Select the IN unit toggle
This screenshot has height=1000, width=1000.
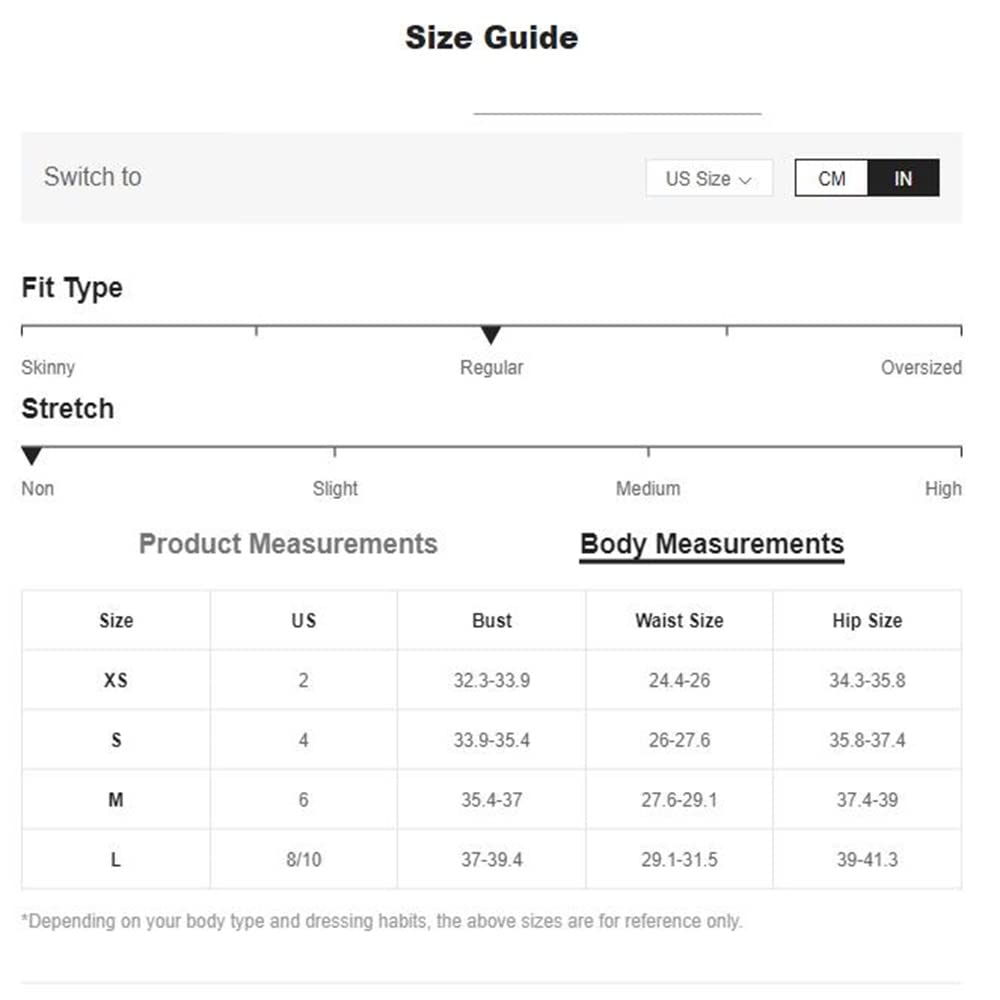point(903,179)
